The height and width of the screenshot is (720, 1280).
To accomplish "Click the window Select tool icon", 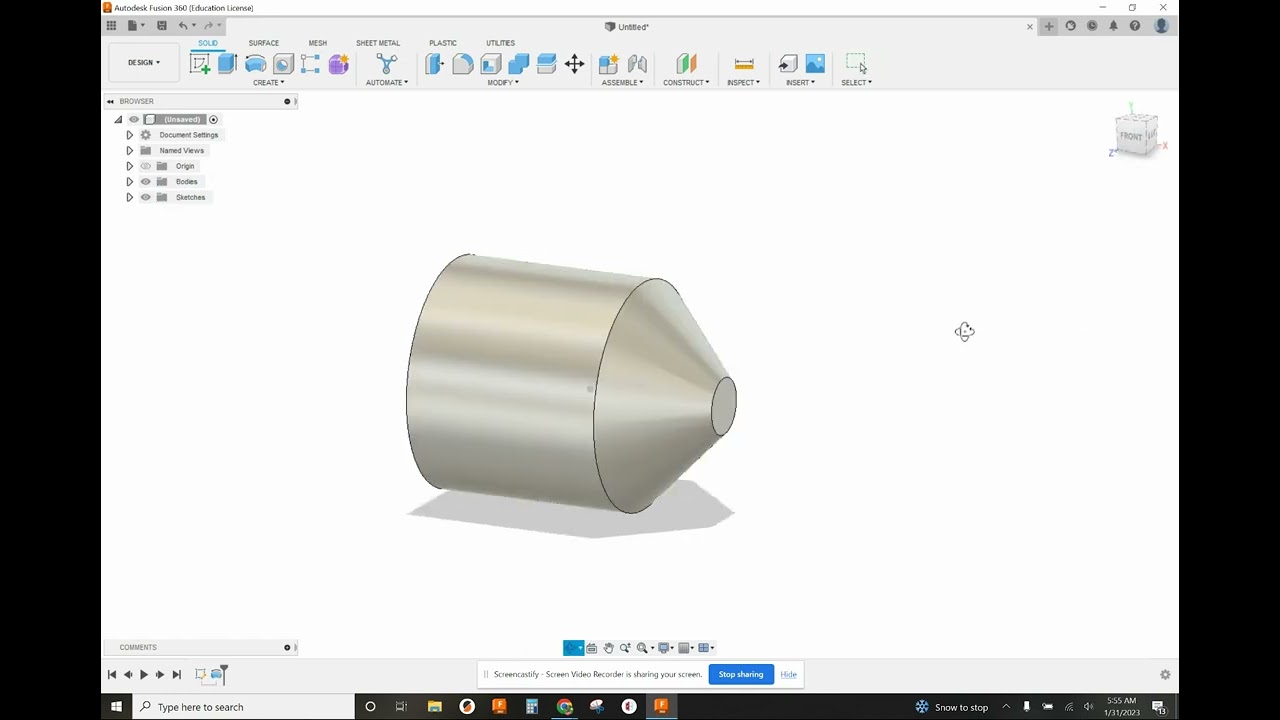I will (856, 64).
